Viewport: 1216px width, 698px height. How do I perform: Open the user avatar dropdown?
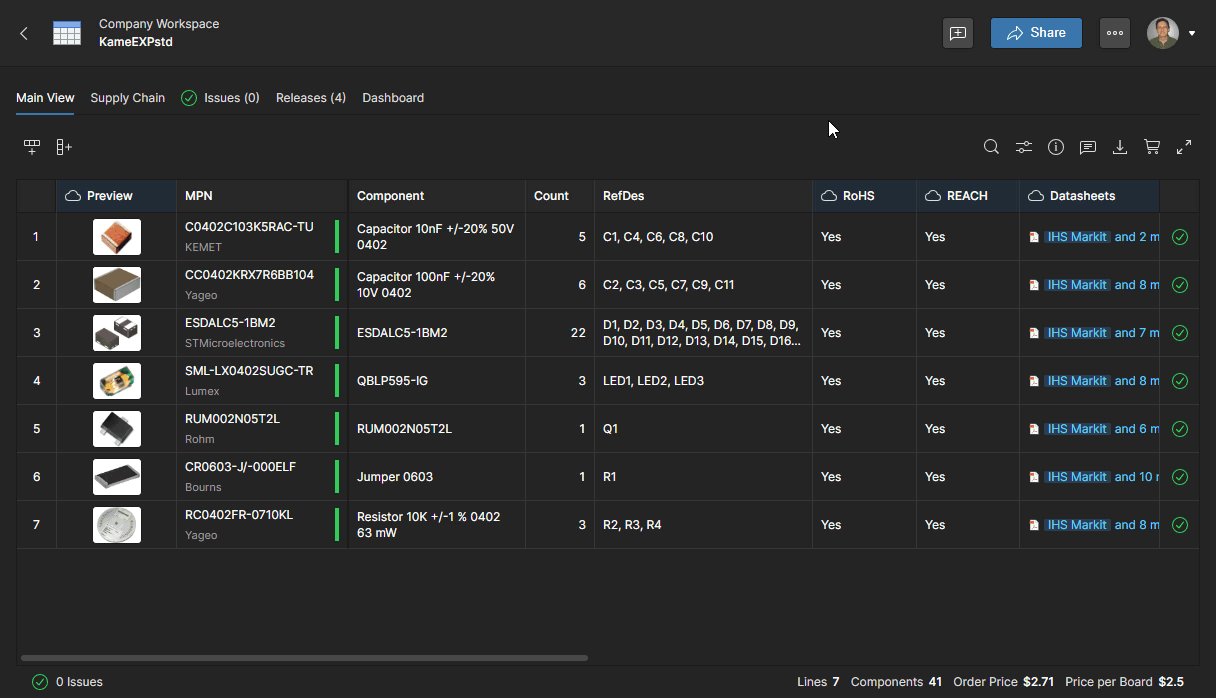tap(1171, 33)
